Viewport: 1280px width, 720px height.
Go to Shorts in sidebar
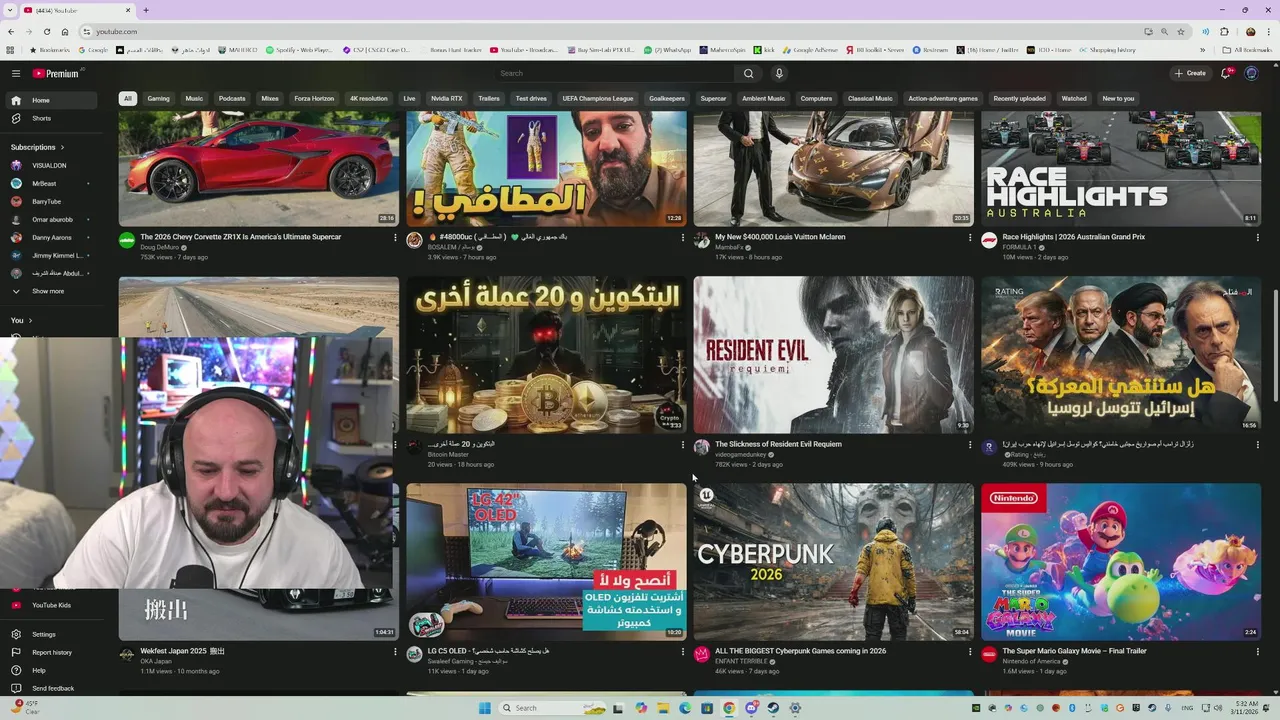pyautogui.click(x=52, y=118)
